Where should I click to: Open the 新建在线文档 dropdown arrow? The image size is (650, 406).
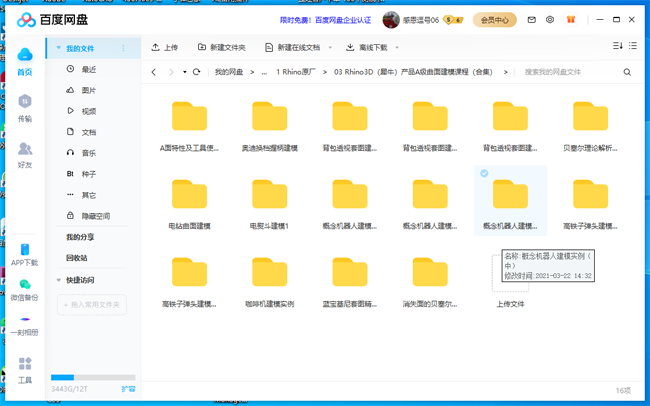click(330, 48)
